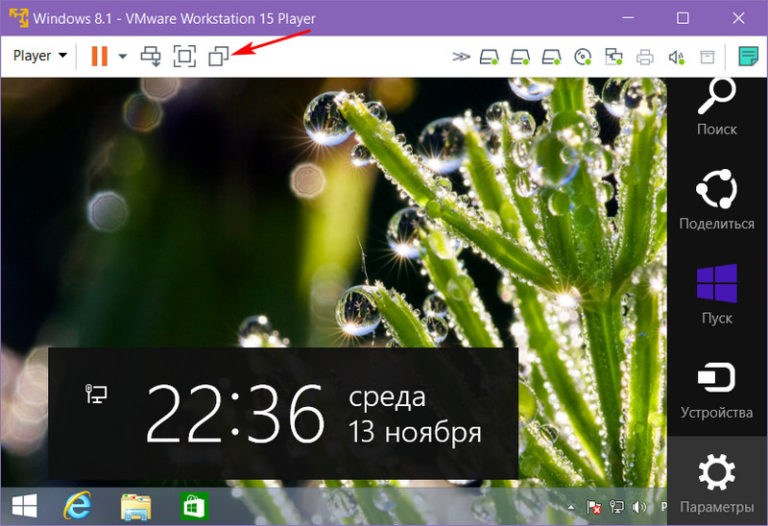The width and height of the screenshot is (768, 526).
Task: Click the network adapter device icon
Action: pyautogui.click(x=614, y=57)
